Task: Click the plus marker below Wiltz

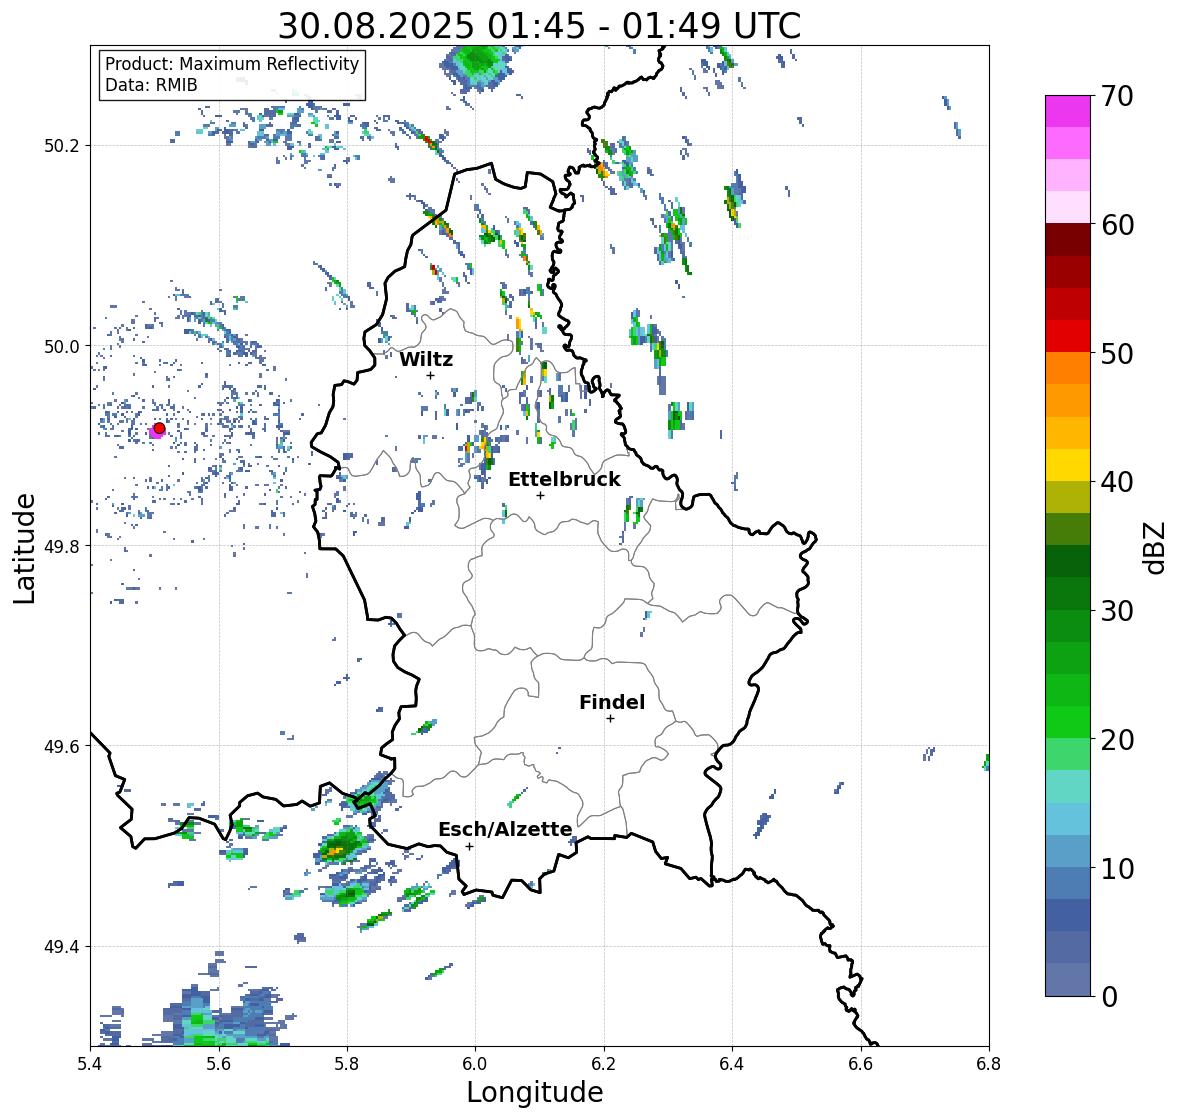Action: 430,375
